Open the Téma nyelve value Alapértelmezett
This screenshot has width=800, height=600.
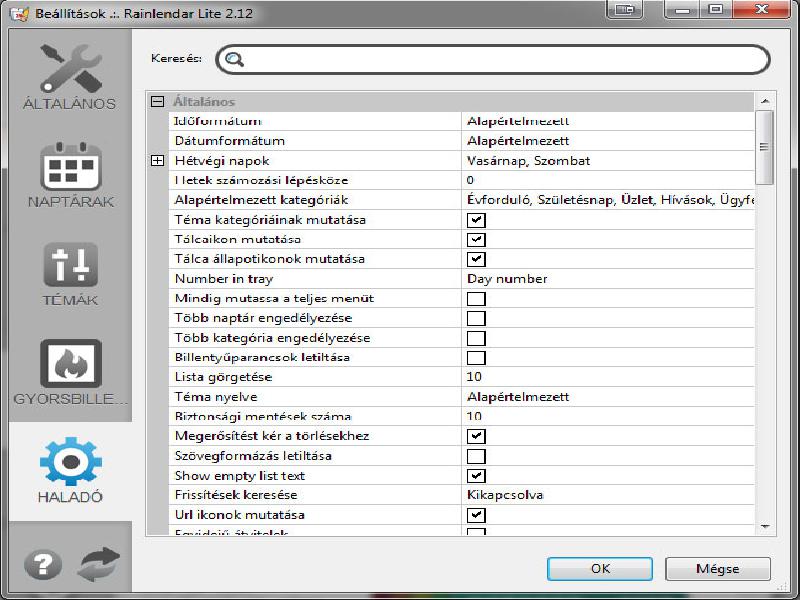(517, 396)
